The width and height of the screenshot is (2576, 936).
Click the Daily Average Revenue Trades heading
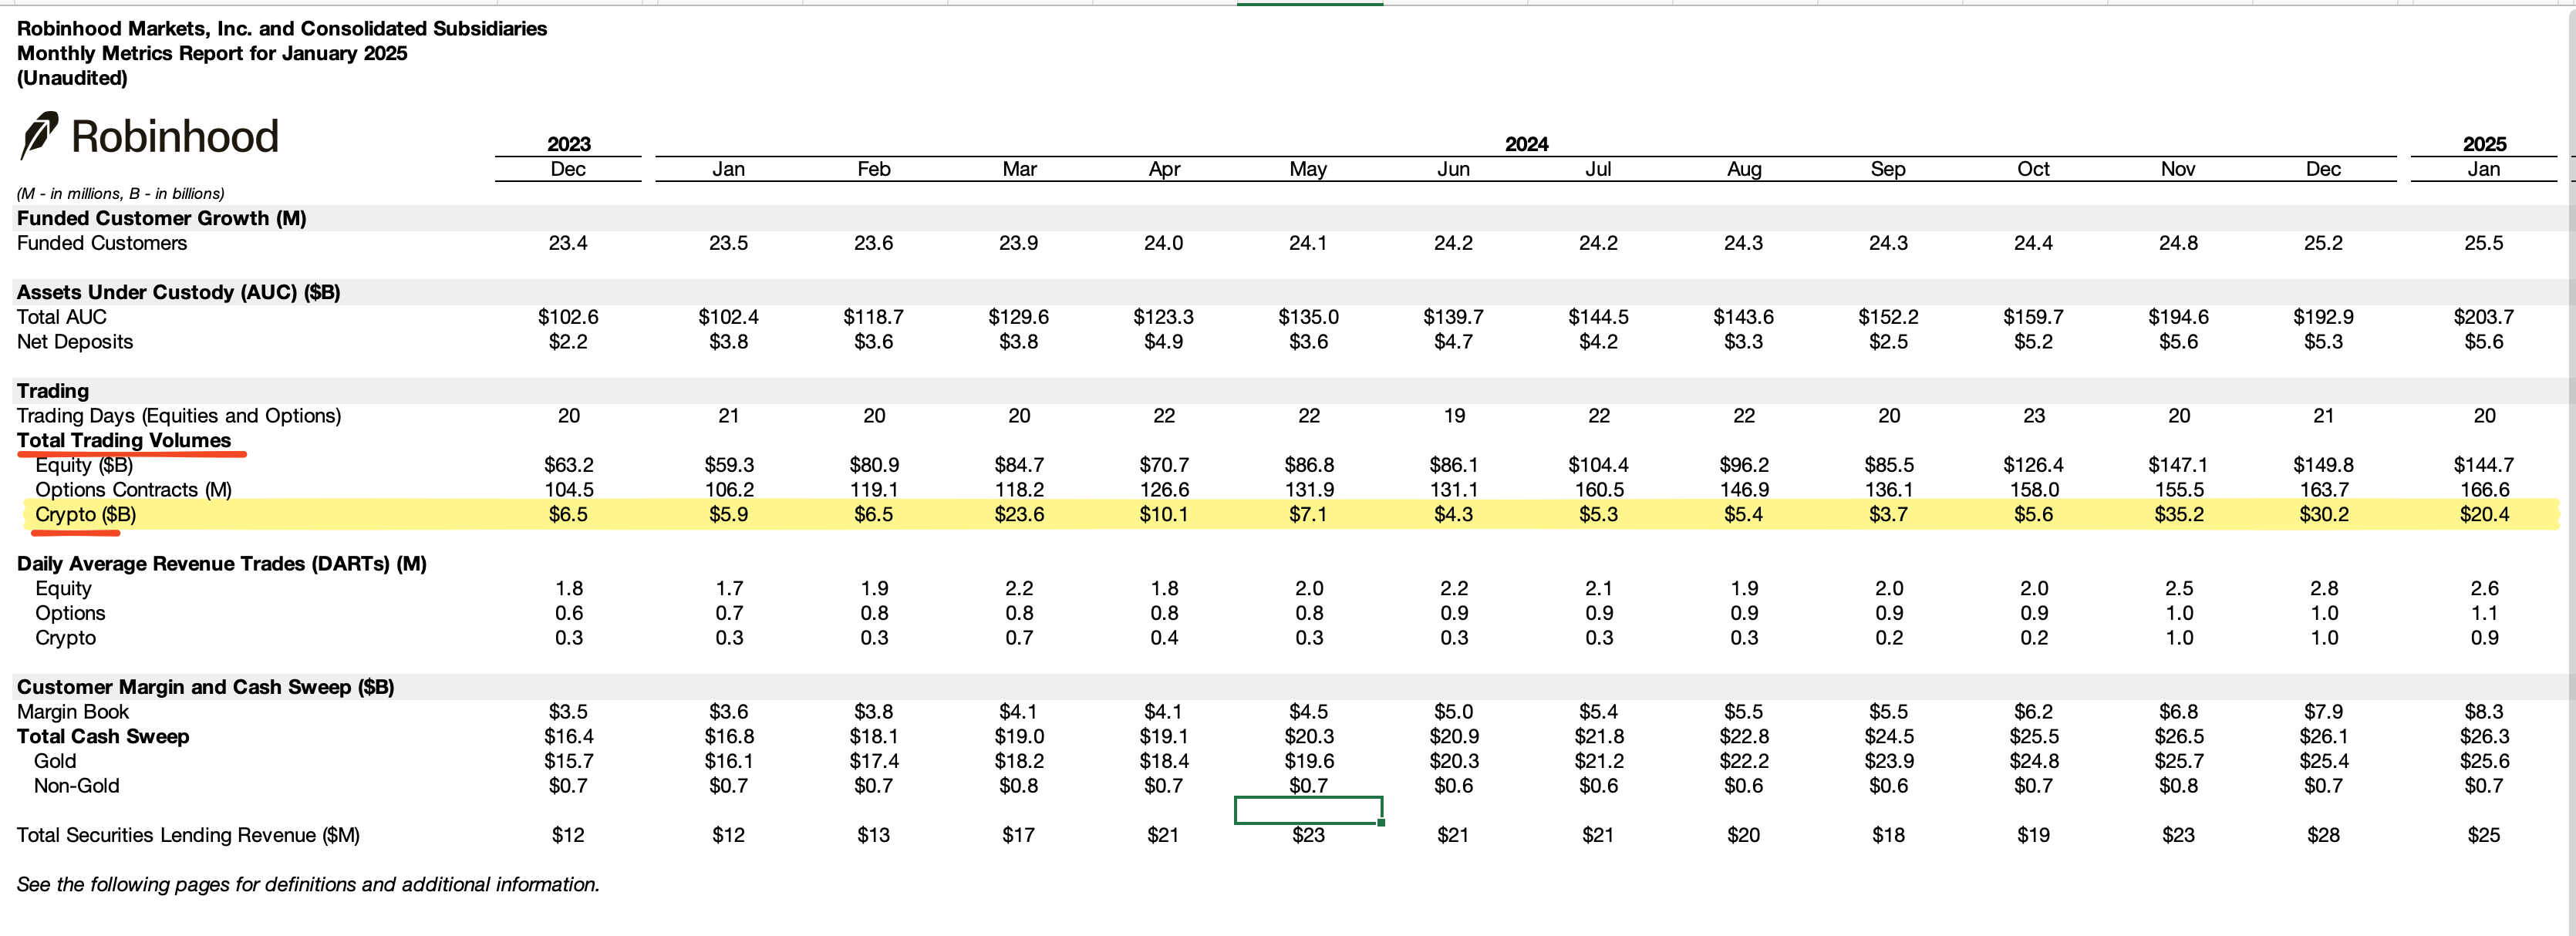222,564
